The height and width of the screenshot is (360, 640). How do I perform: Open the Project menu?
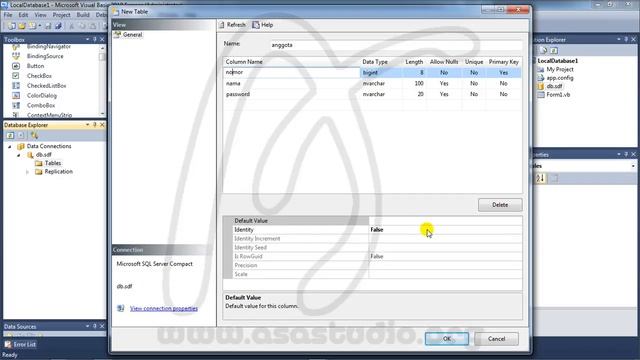coord(61,15)
